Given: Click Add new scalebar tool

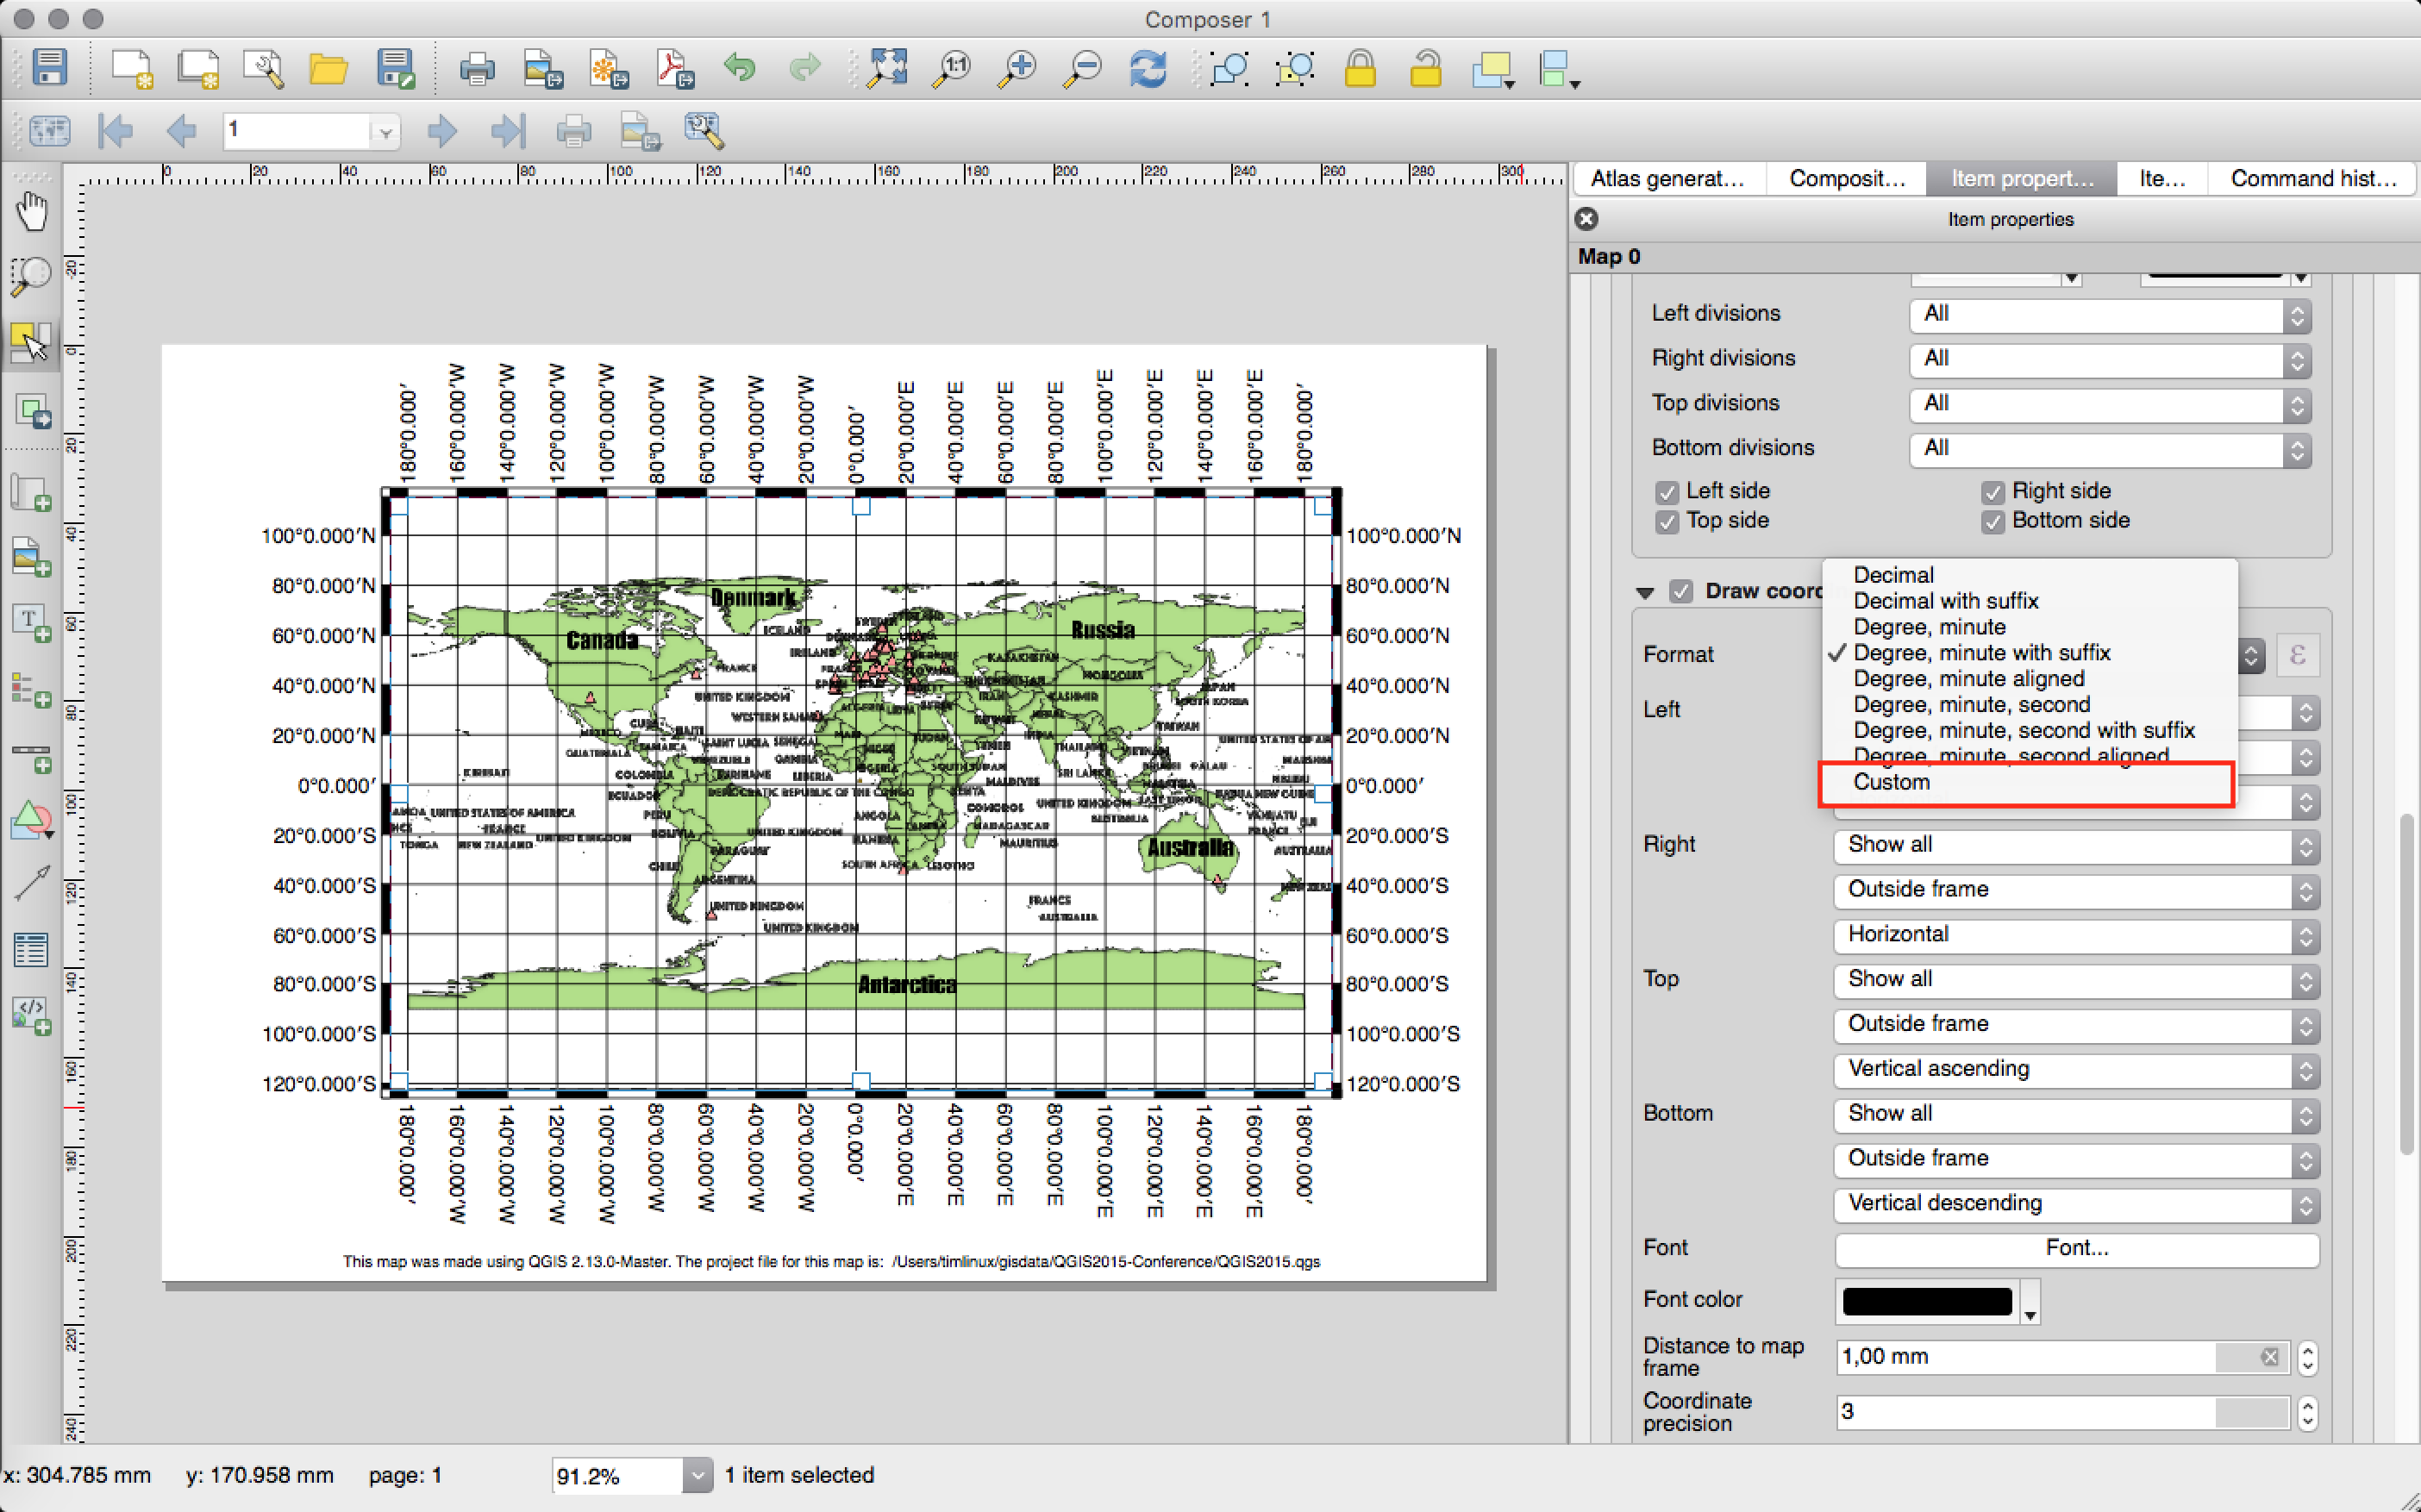Looking at the screenshot, I should 31,755.
